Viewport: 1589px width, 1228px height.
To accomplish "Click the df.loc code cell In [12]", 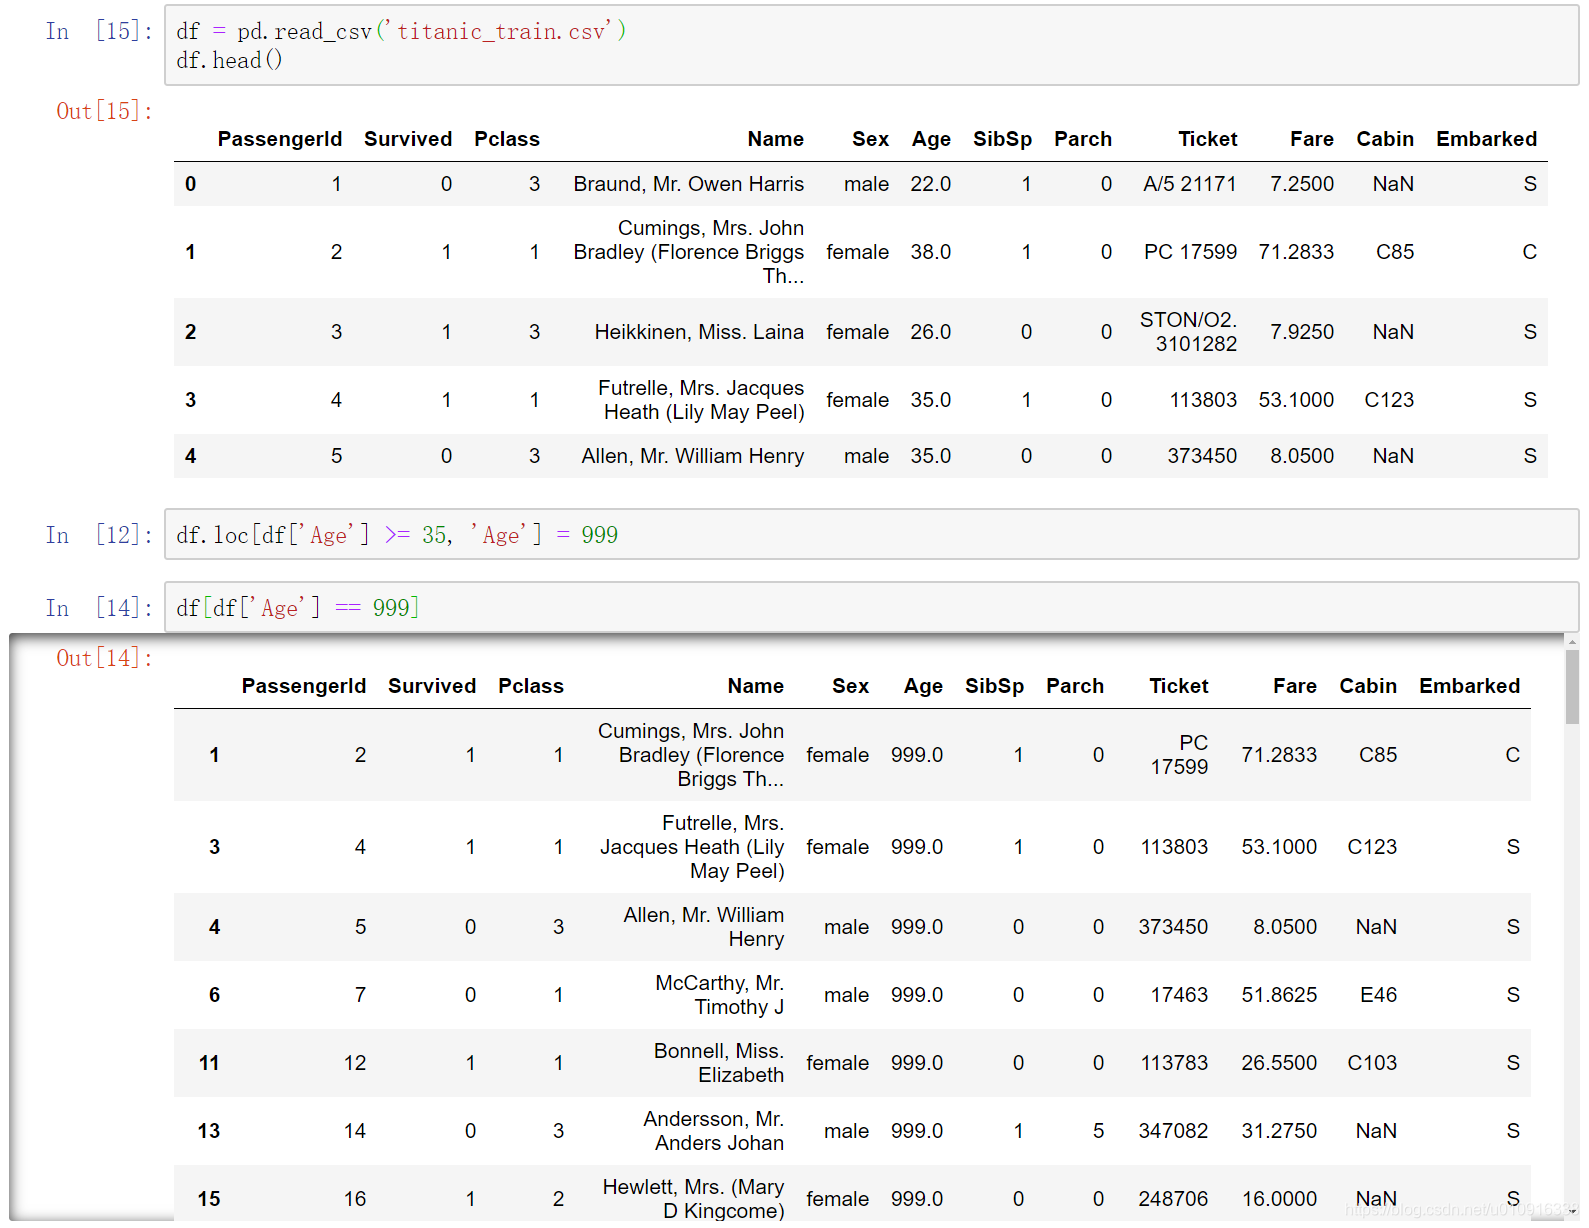I will click(x=871, y=535).
